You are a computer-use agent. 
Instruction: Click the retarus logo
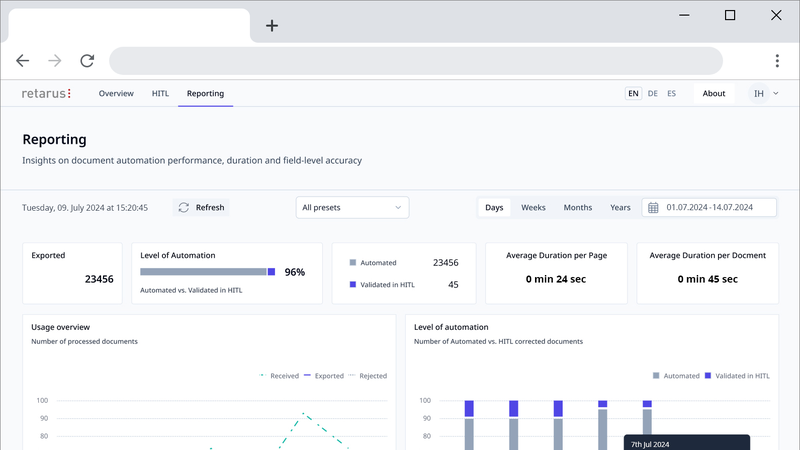(46, 94)
